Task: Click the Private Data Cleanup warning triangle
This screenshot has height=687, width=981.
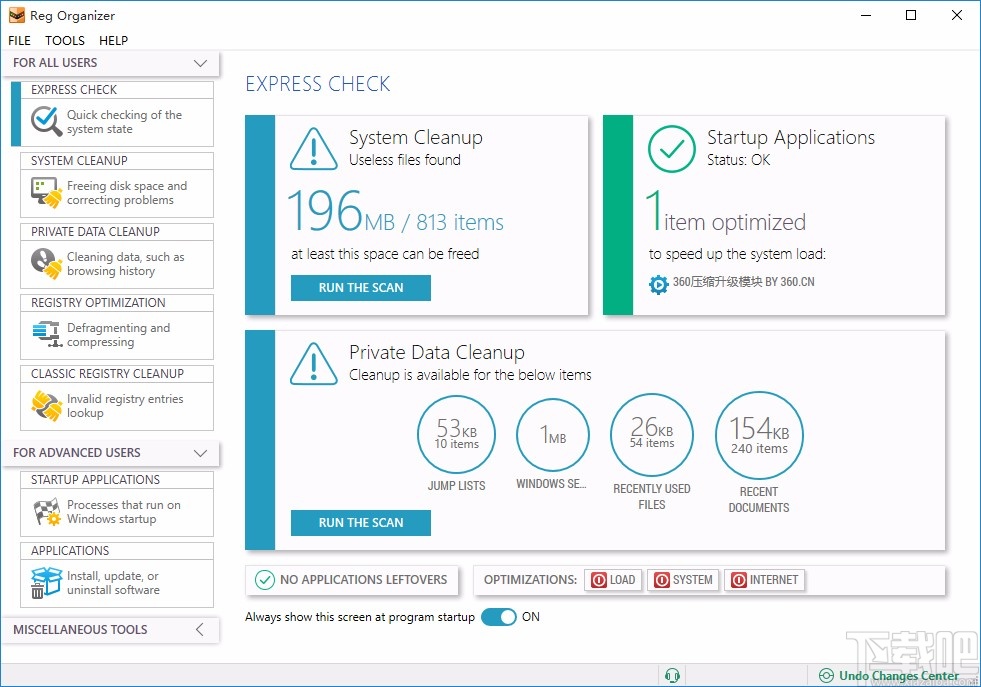Action: (x=314, y=364)
